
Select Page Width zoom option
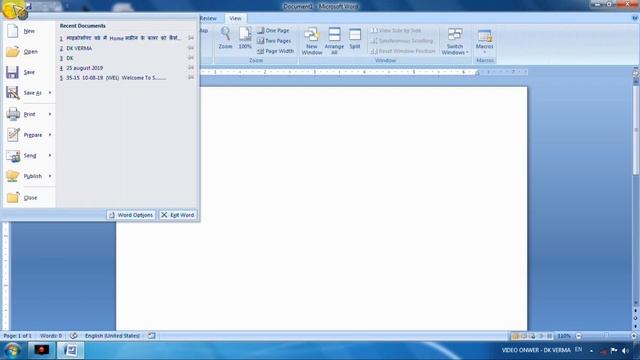click(276, 51)
